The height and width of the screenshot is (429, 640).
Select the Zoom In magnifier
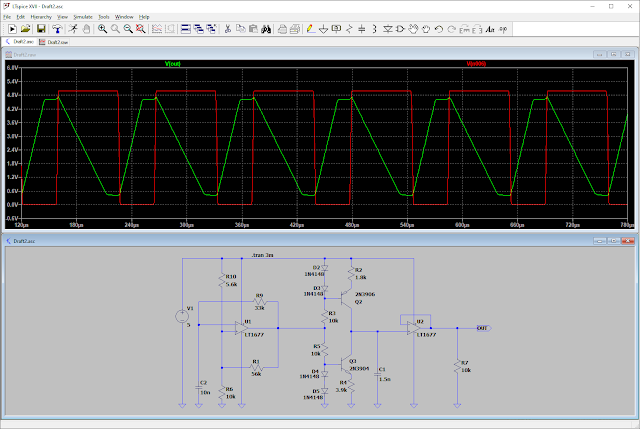(101, 29)
